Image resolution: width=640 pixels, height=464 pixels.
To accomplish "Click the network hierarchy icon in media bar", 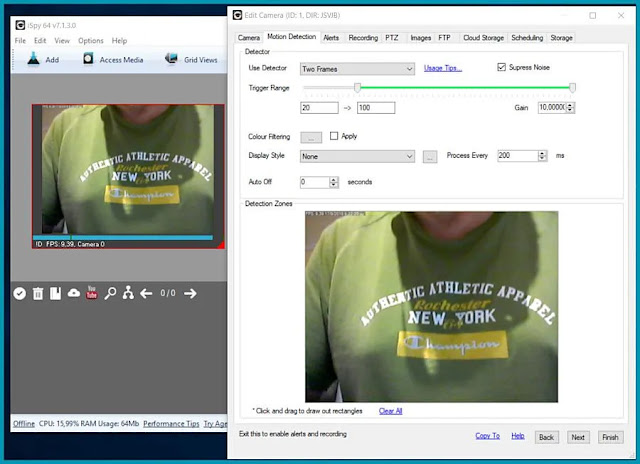I will coord(128,293).
